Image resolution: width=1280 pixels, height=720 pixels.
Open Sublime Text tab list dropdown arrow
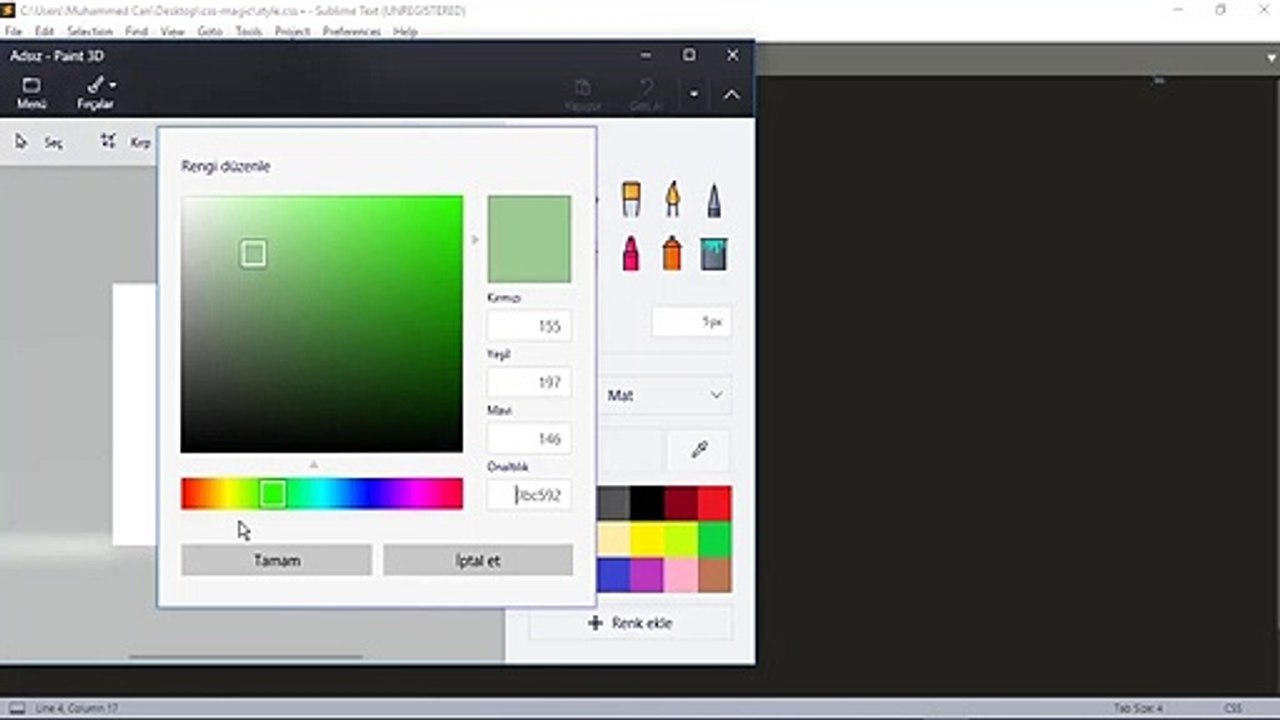pos(1272,59)
